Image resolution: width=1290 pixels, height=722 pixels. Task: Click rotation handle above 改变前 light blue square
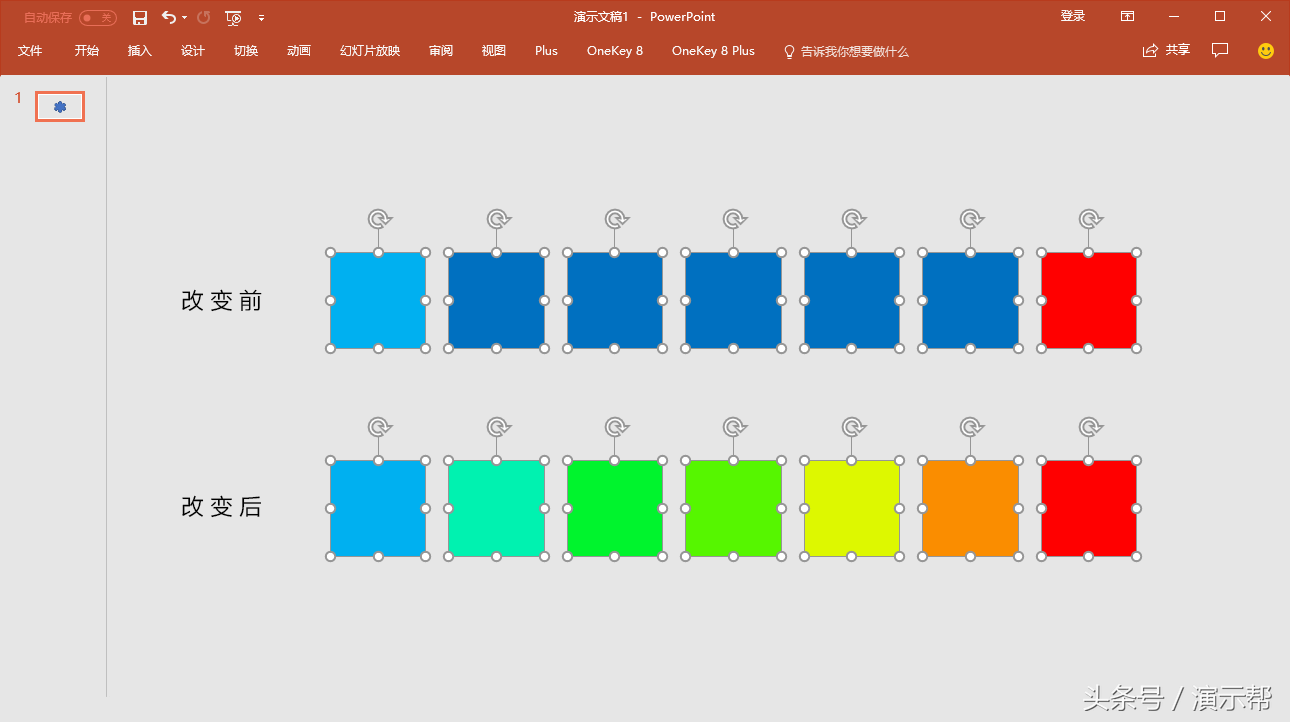[379, 219]
